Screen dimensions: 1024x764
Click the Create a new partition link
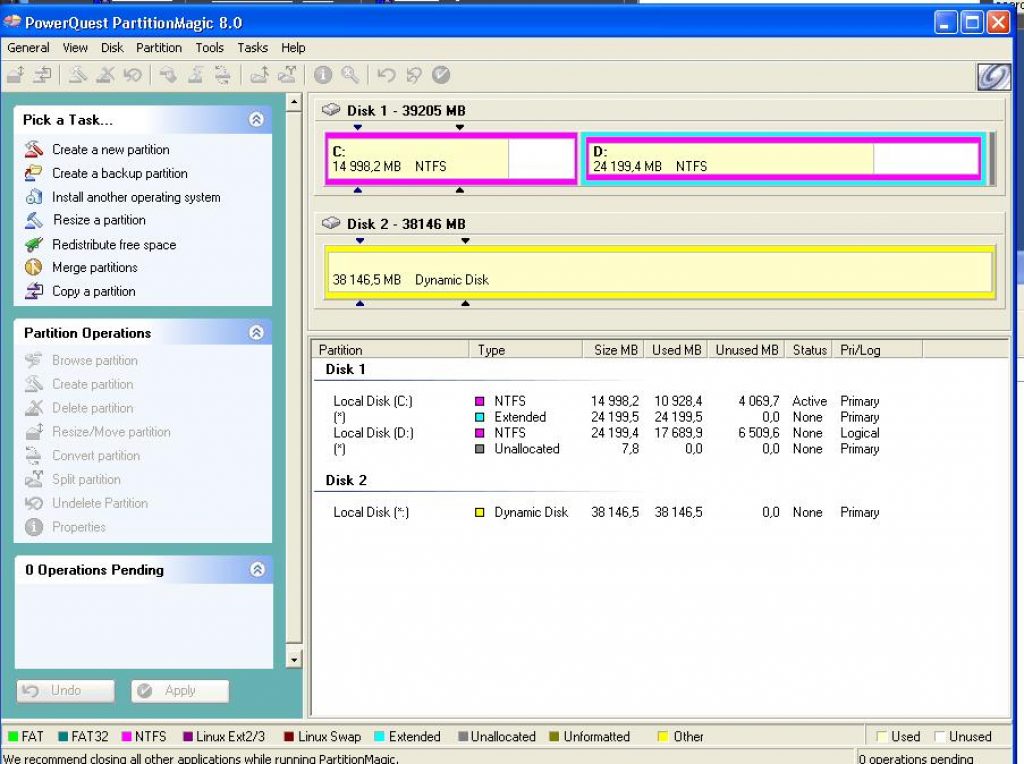(x=111, y=150)
